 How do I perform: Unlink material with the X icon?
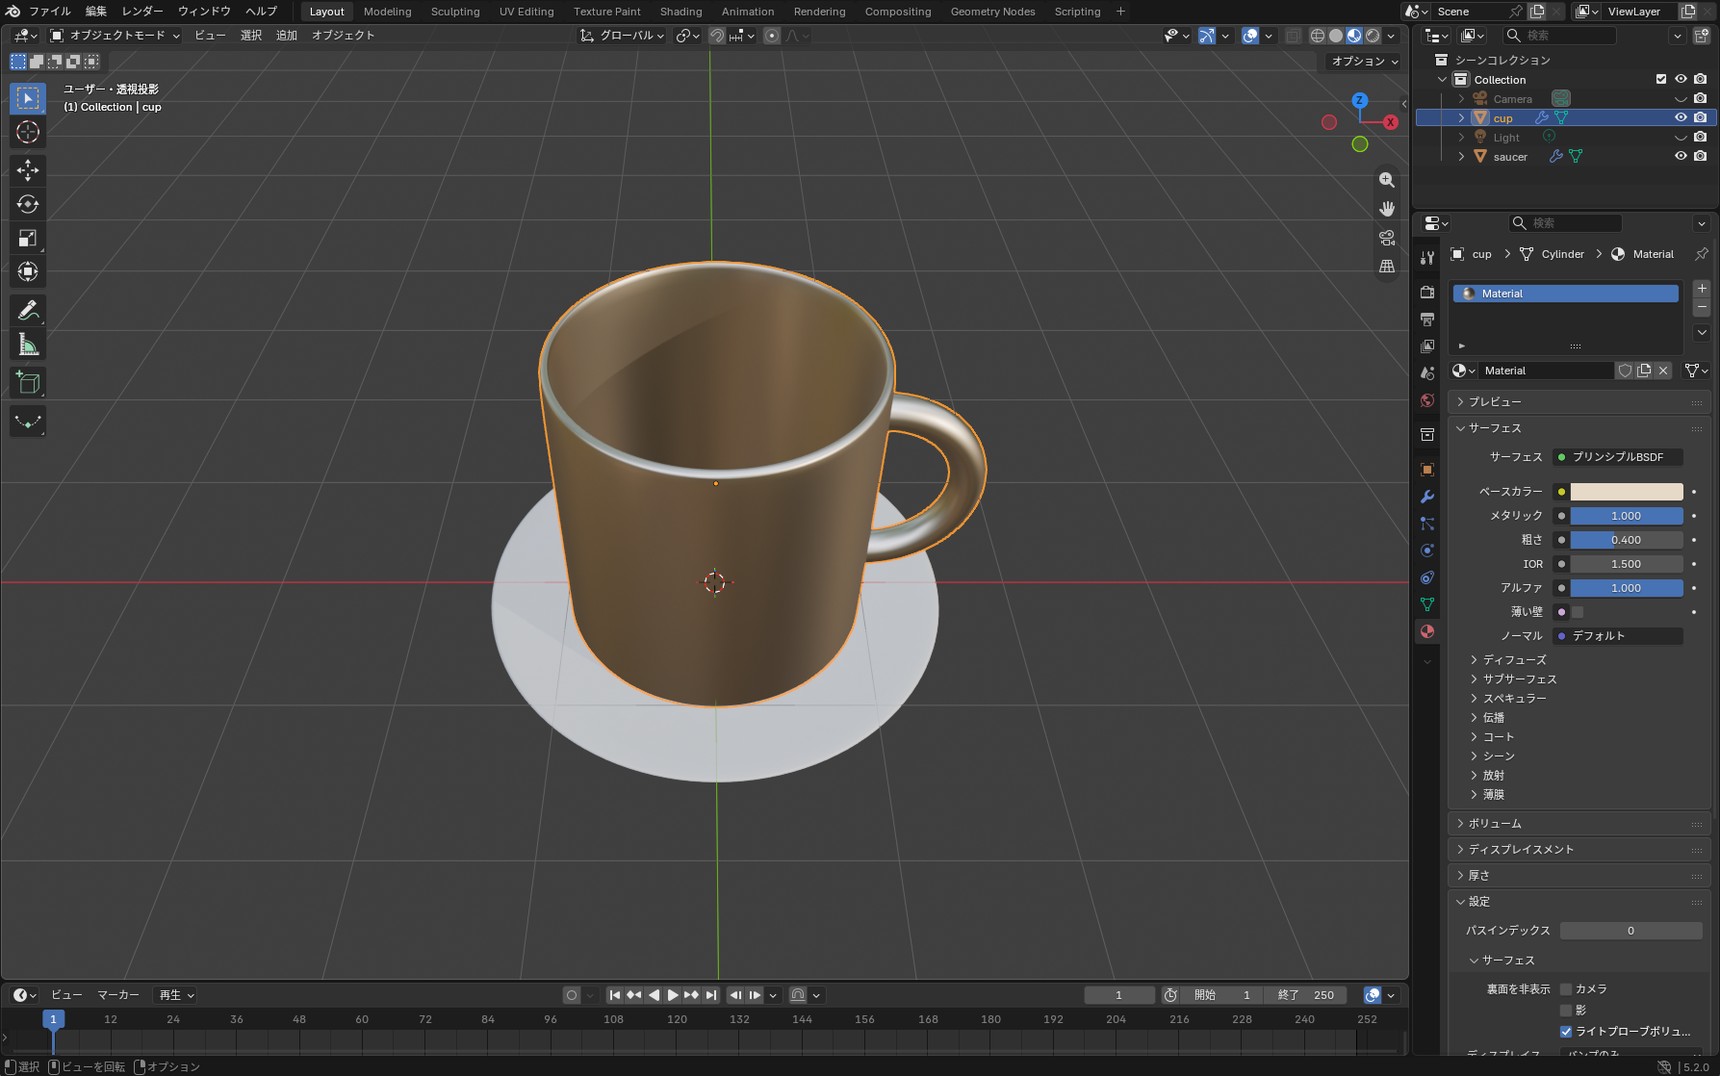(x=1663, y=371)
